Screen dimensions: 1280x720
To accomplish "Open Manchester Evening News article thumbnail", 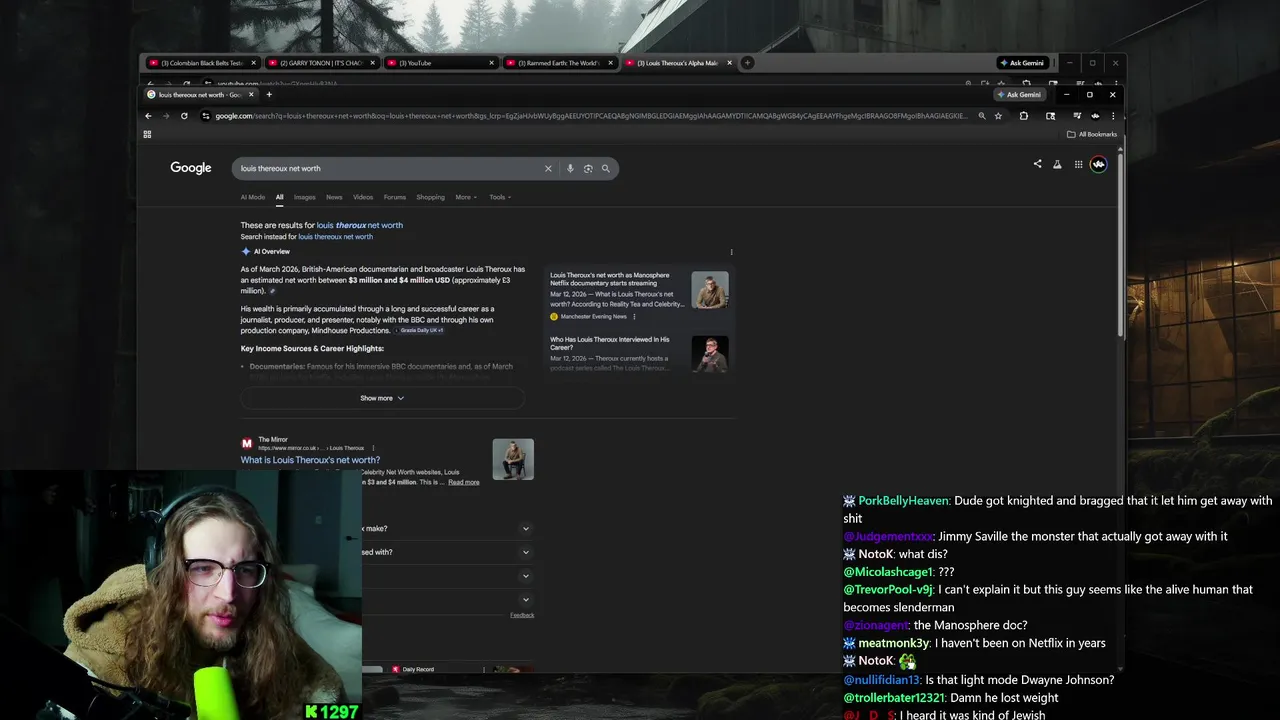I will click(x=710, y=290).
